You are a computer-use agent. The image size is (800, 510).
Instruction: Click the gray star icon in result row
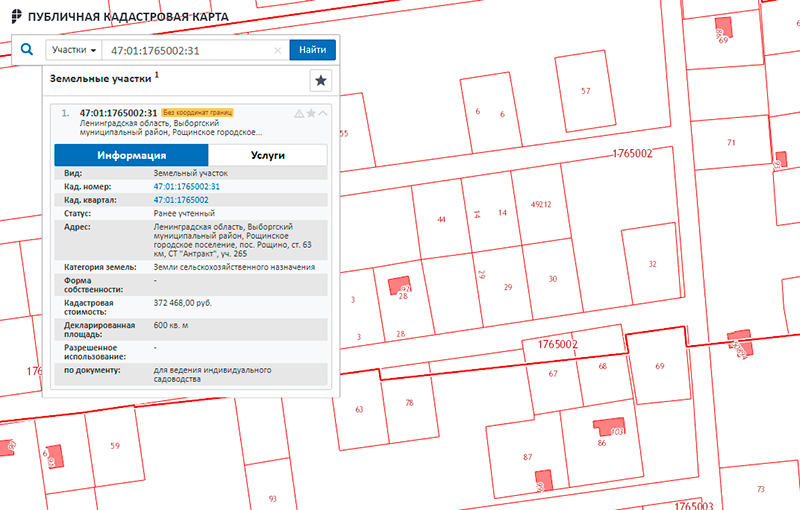[311, 113]
